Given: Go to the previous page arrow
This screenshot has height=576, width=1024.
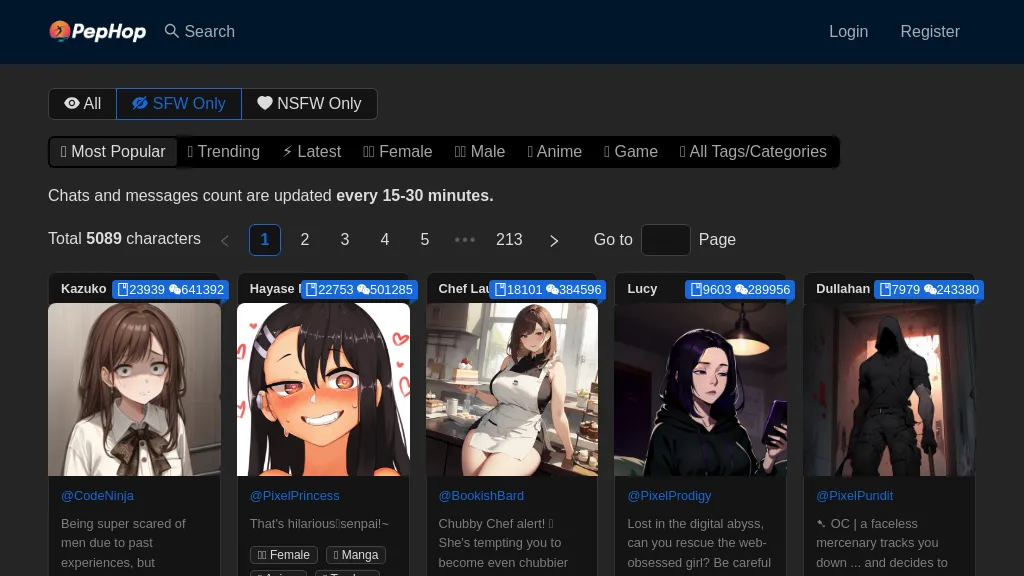Looking at the screenshot, I should point(225,240).
